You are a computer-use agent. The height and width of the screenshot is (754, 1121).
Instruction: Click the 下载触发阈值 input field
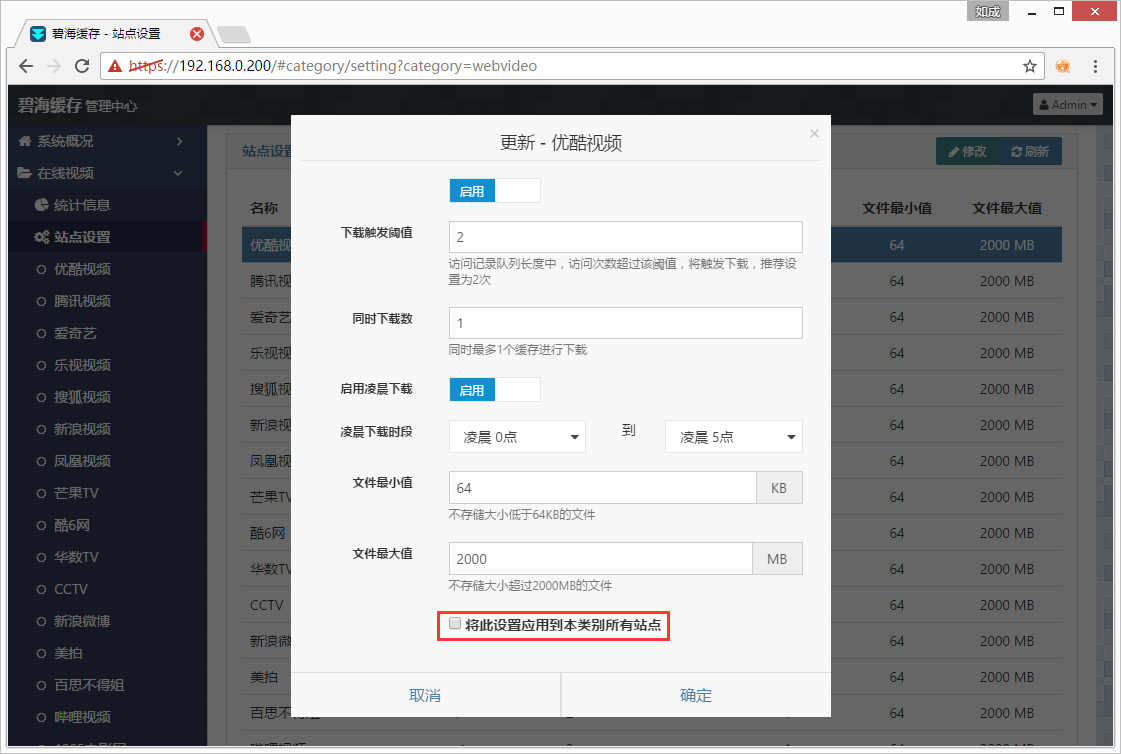[626, 237]
